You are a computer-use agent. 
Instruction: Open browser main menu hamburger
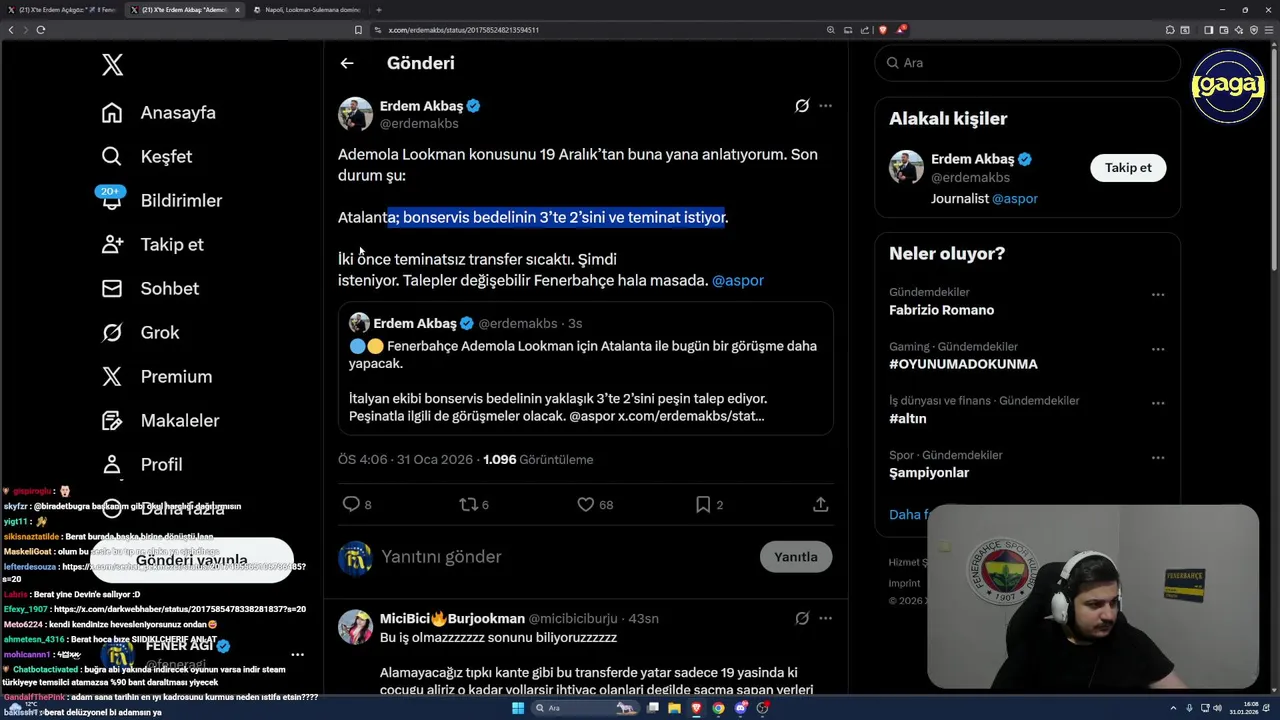pyautogui.click(x=1269, y=30)
